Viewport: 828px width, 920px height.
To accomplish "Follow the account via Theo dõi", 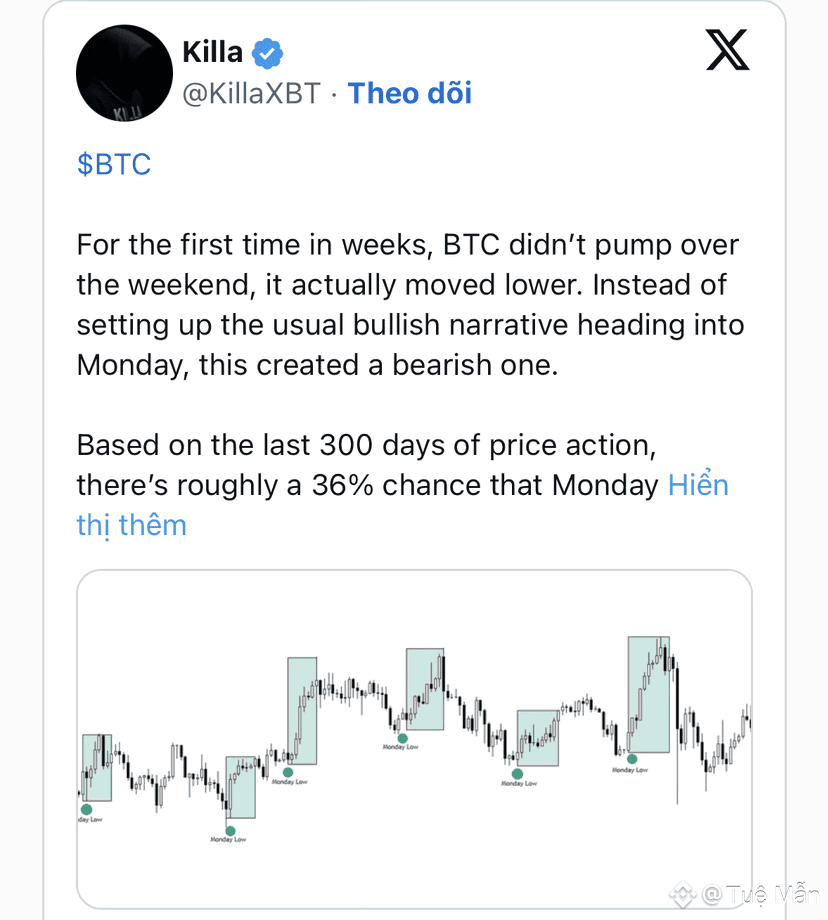I will (409, 94).
